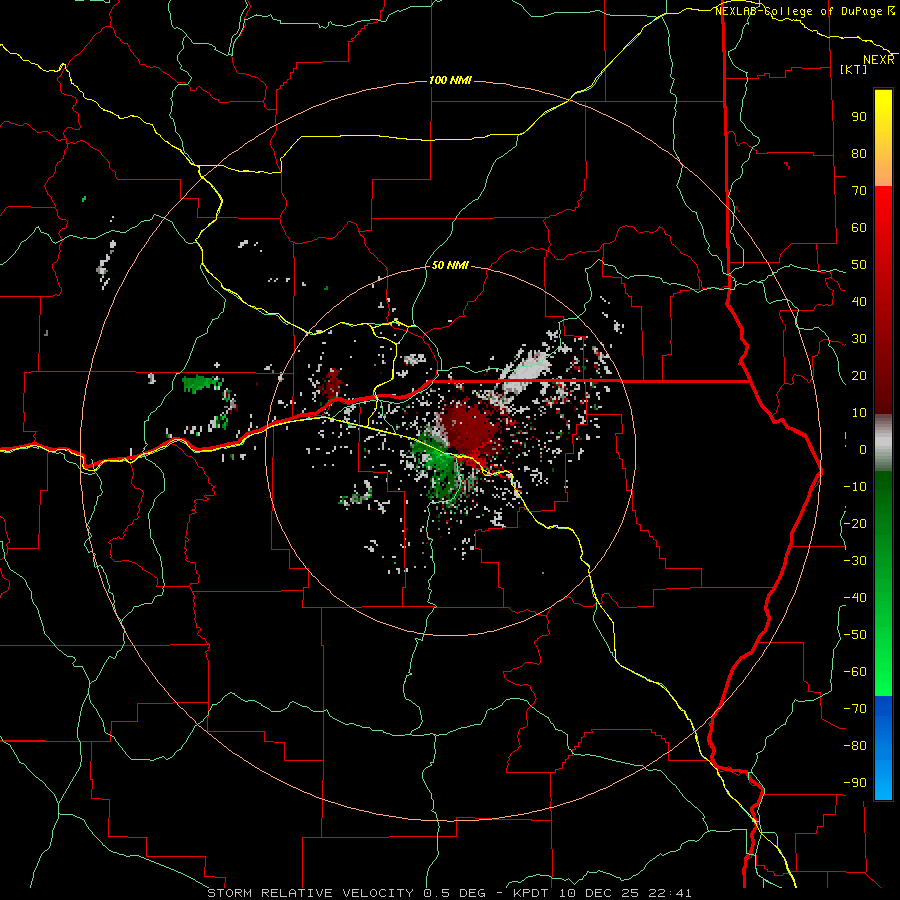Click the 80 value on the velocity scale
Viewport: 900px width, 900px height.
point(859,153)
